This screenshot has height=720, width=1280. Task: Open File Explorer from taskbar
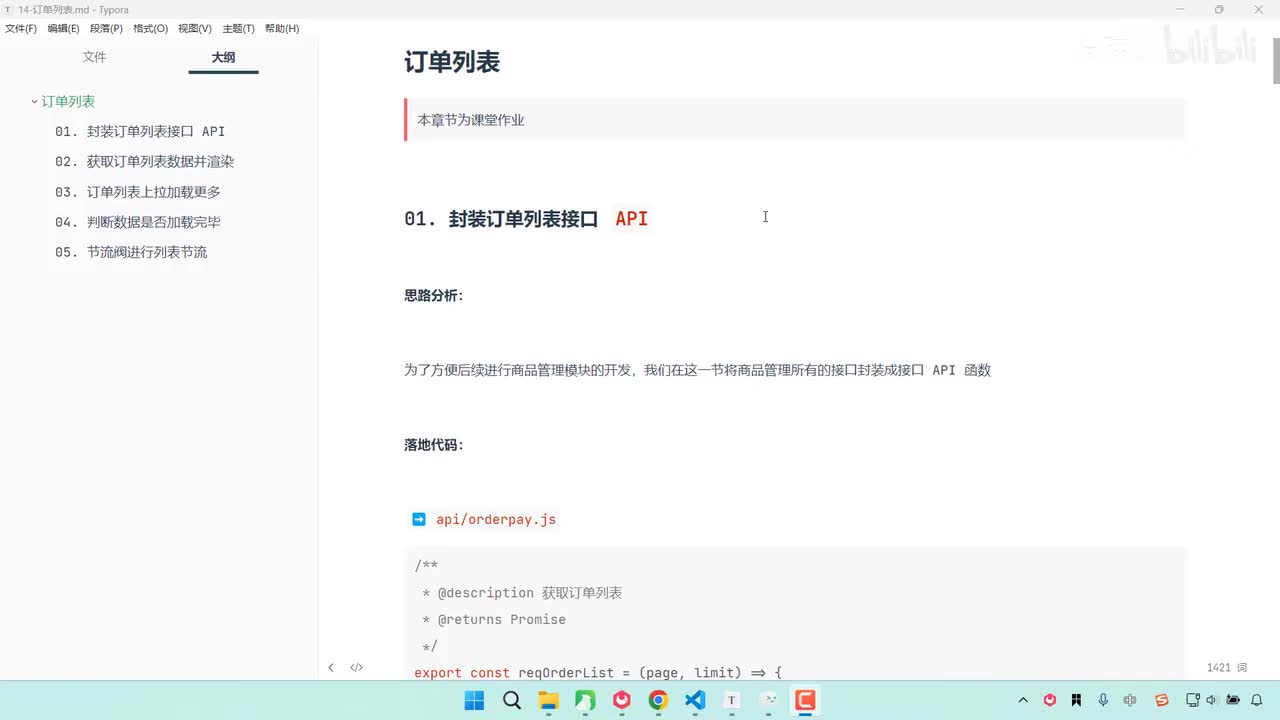pos(548,700)
